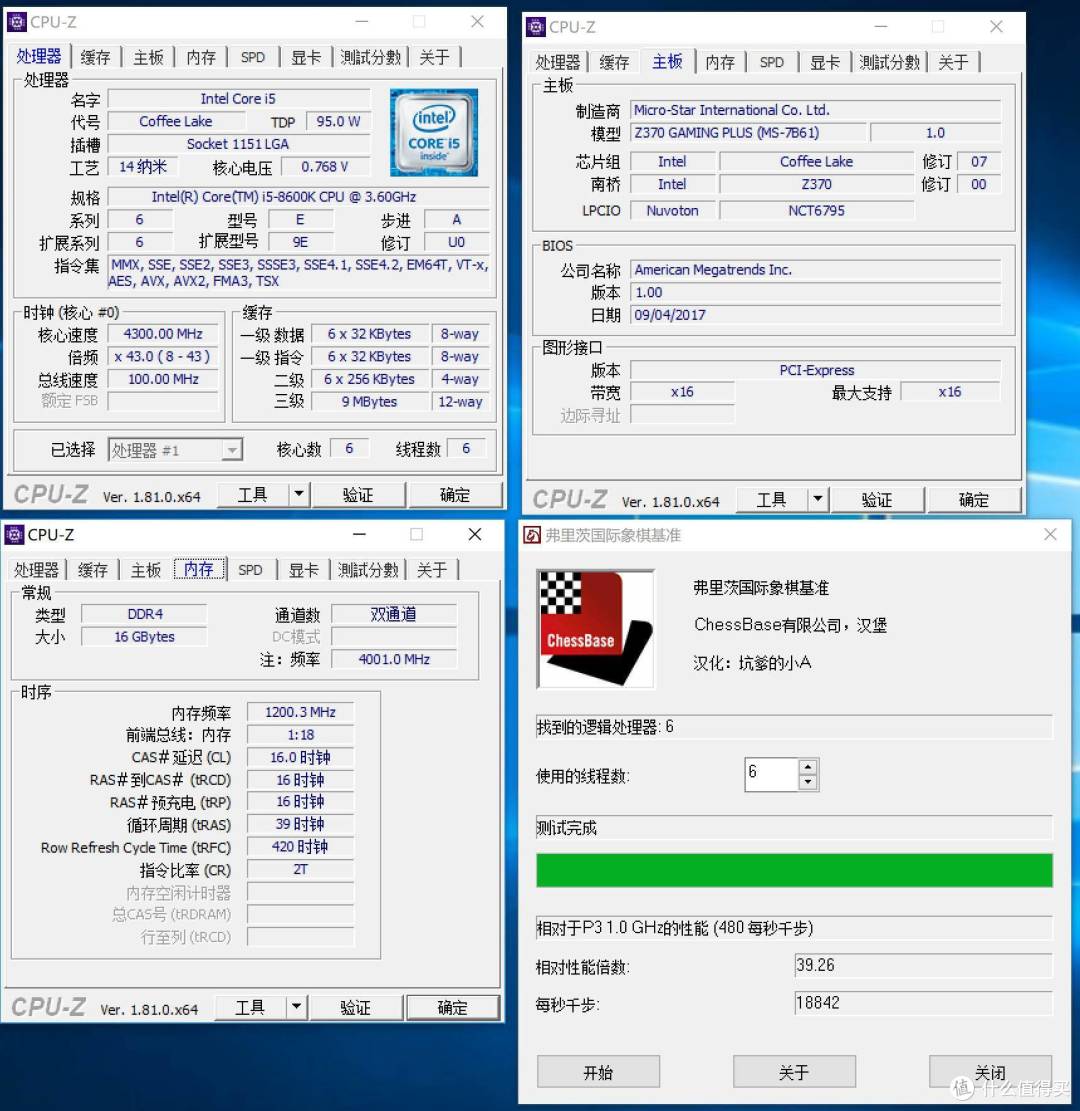Click the ChessBase logo image

click(595, 628)
